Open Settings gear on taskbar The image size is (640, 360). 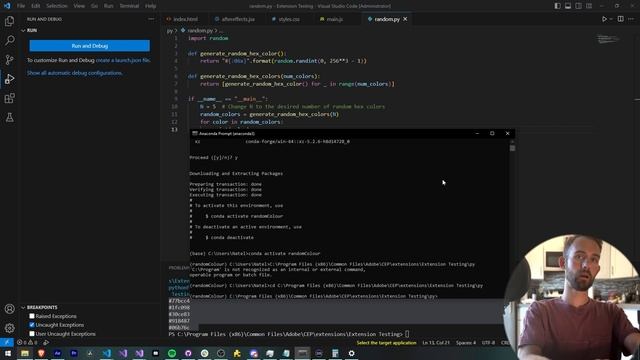(351, 353)
